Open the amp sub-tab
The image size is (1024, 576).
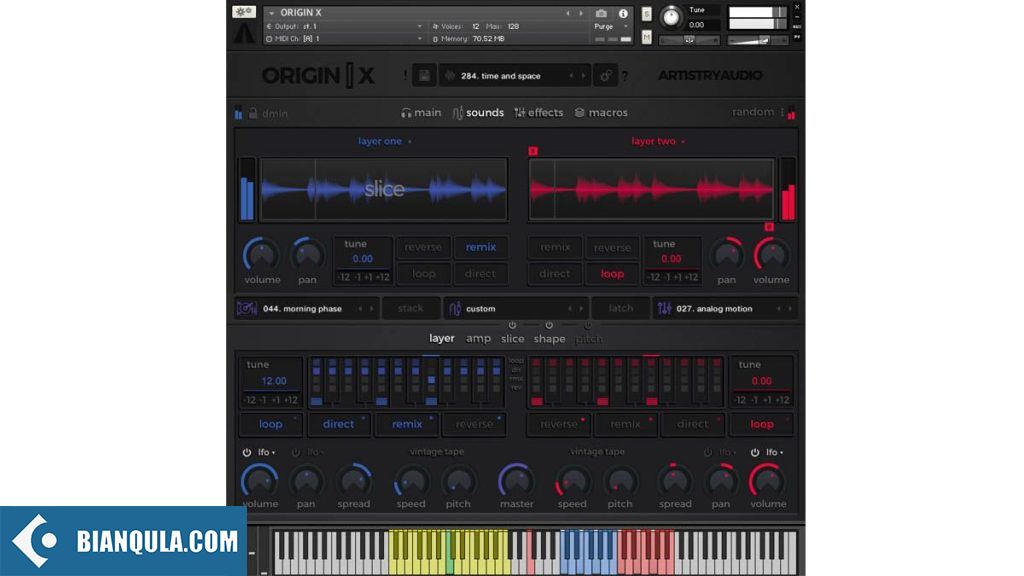(478, 338)
